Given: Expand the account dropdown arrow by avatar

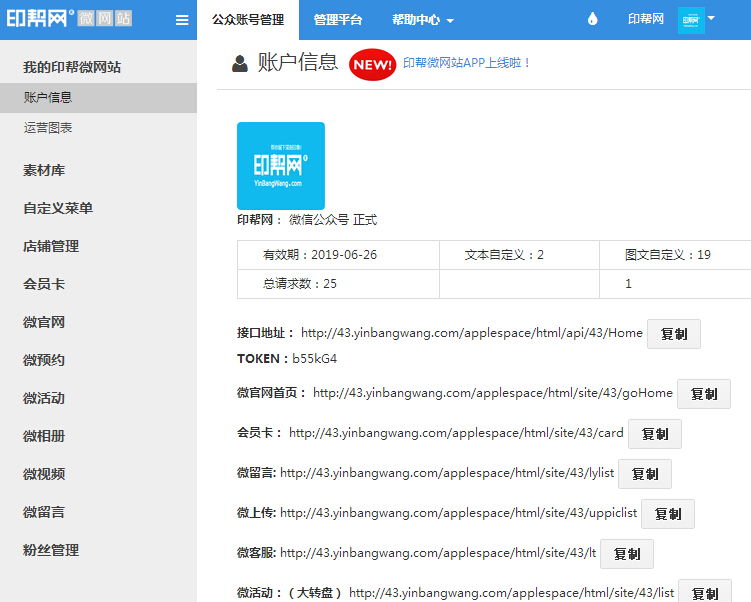Looking at the screenshot, I should 711,18.
